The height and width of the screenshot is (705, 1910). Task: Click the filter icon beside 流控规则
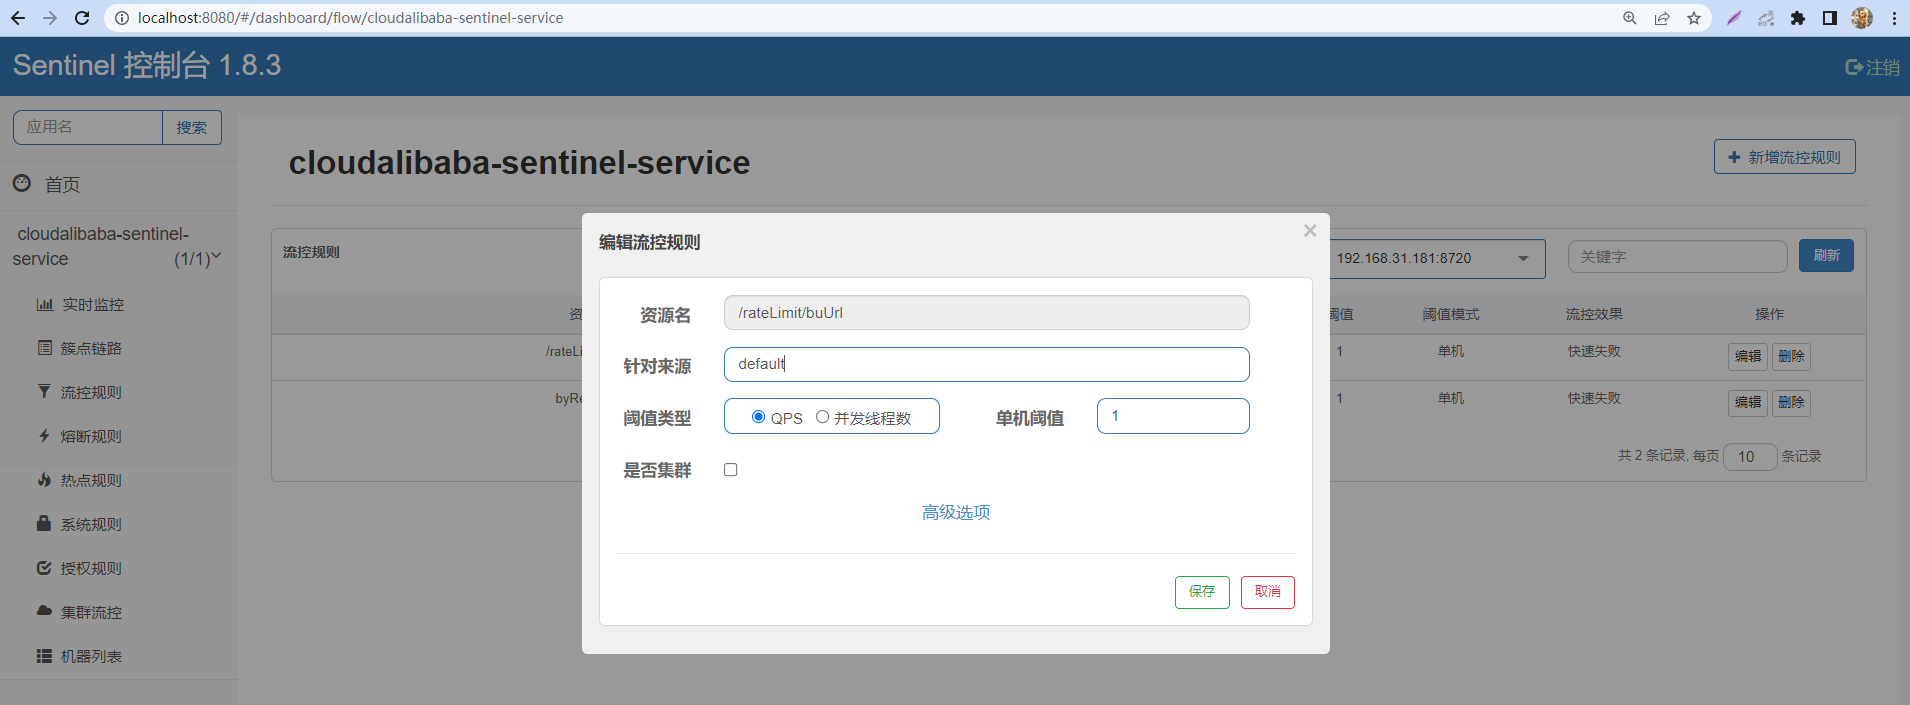44,391
